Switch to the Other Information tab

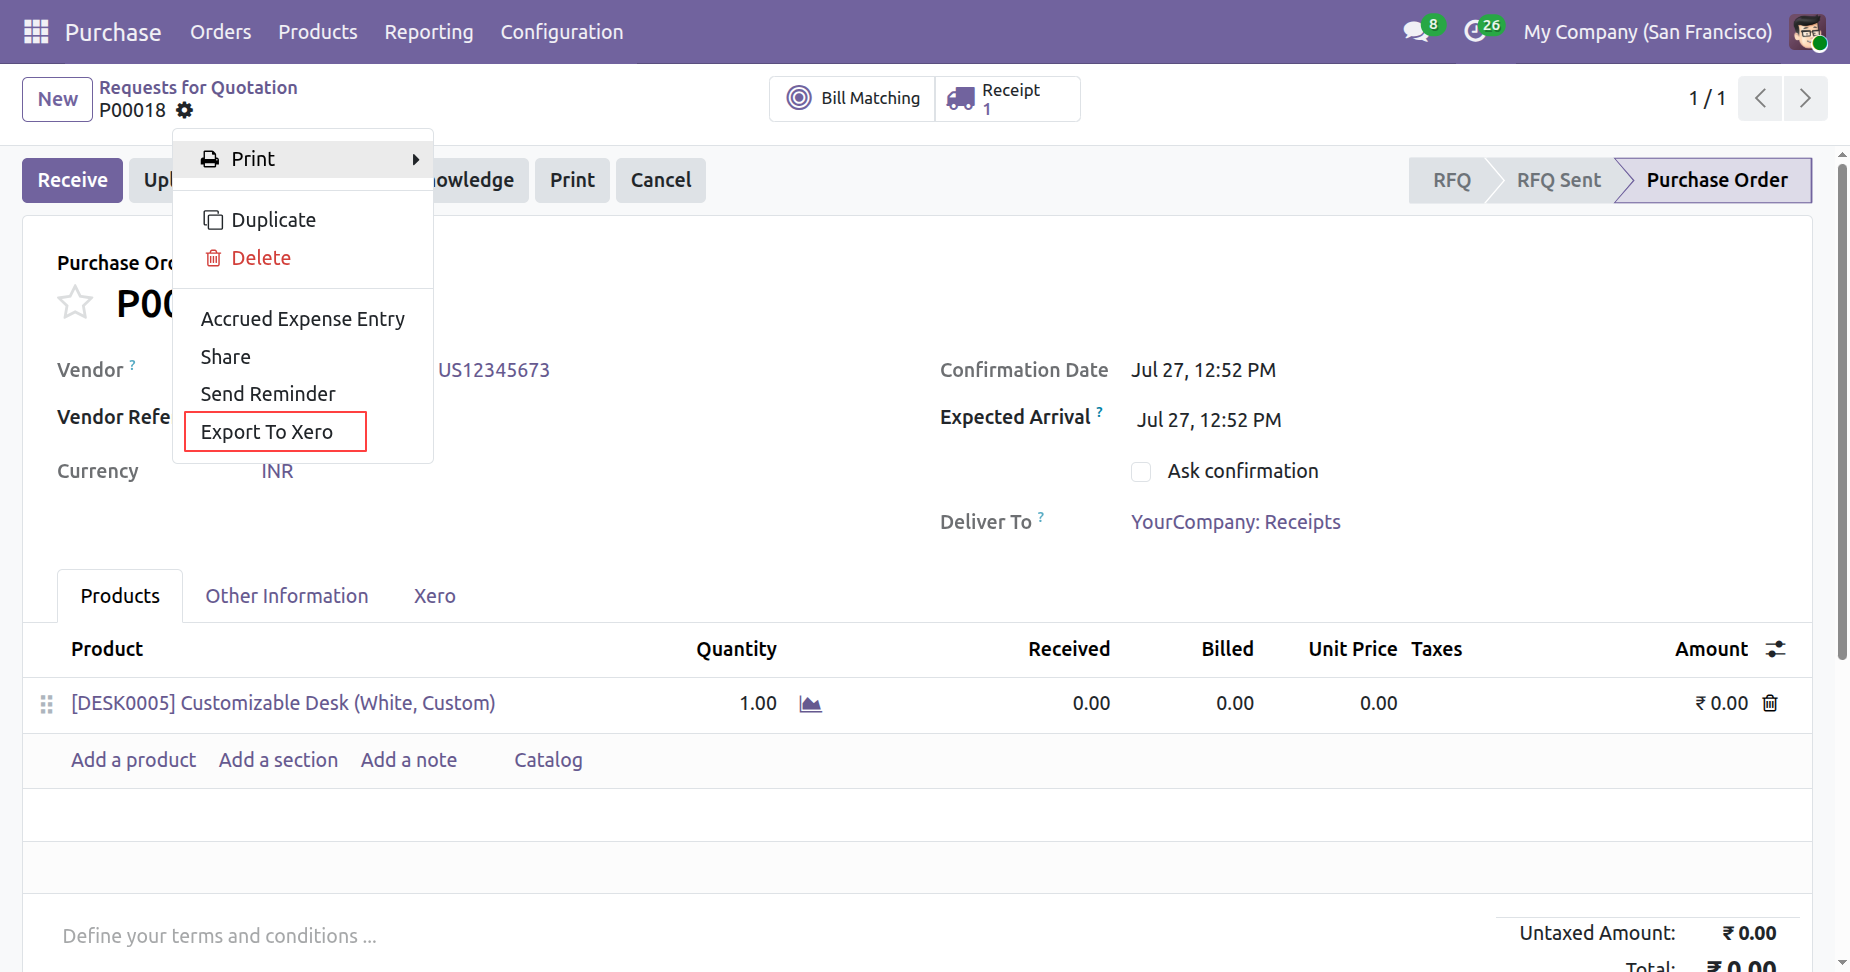(x=287, y=596)
